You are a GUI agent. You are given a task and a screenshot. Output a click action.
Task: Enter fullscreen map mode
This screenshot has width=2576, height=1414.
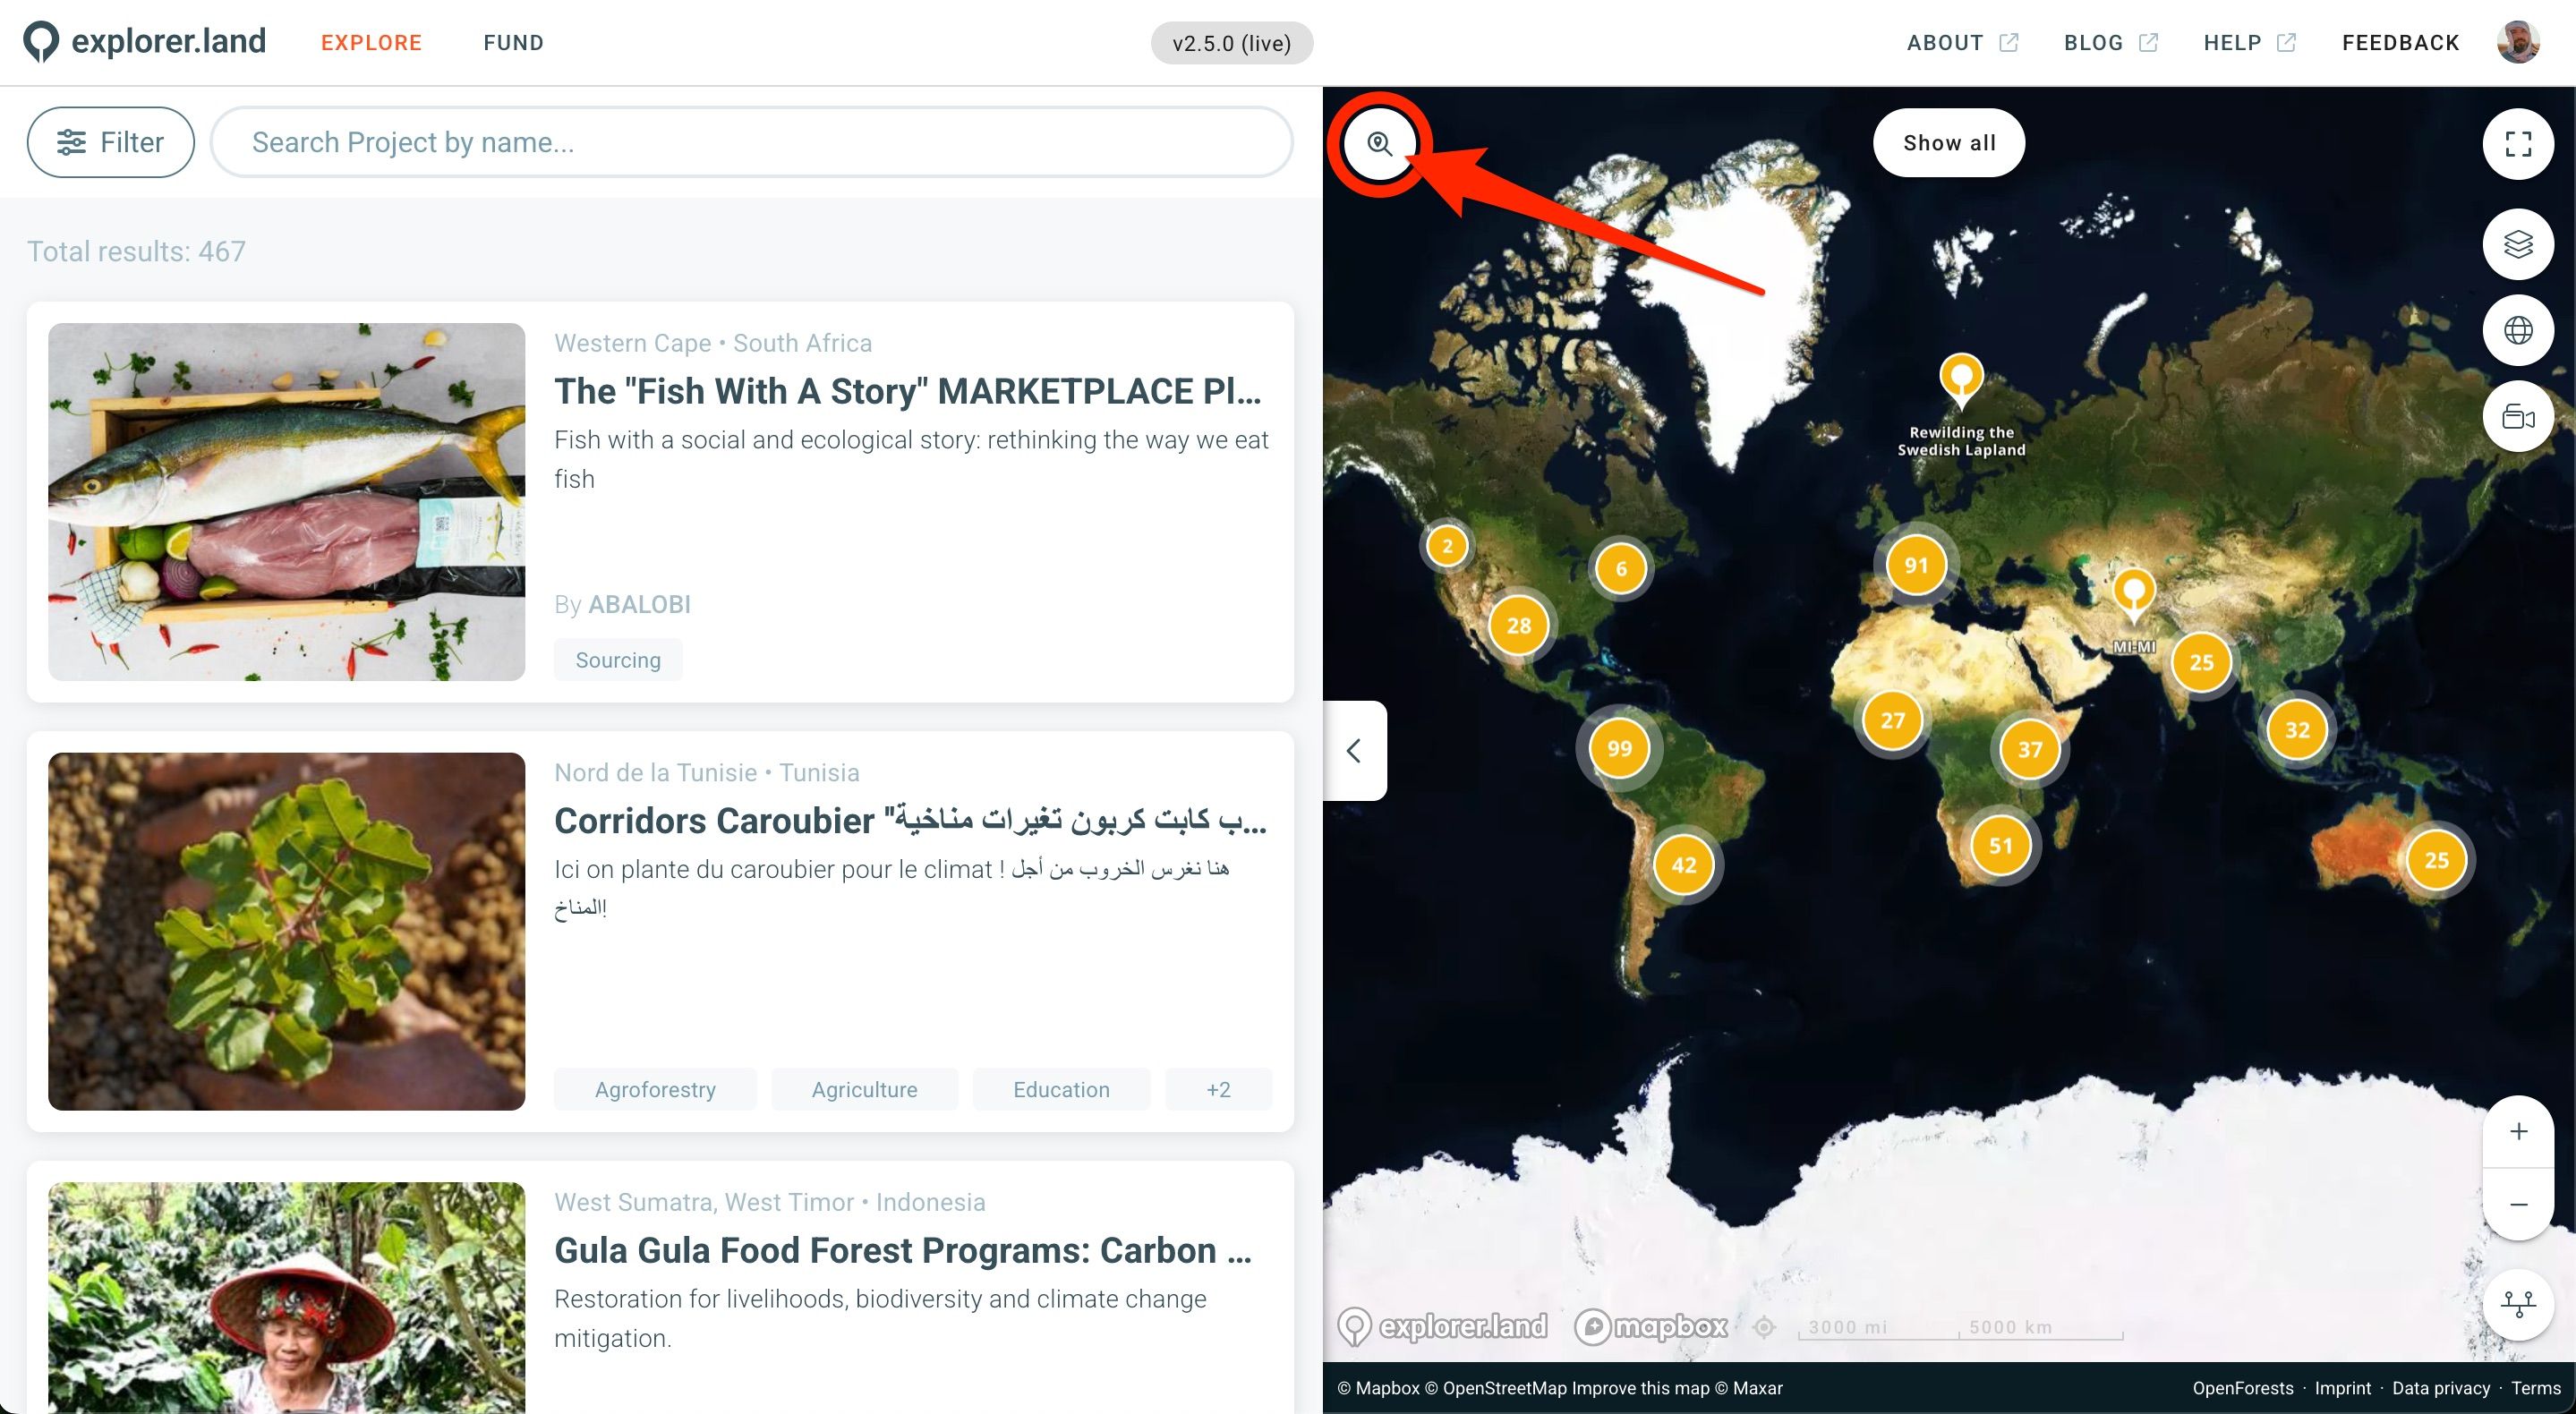[2518, 144]
